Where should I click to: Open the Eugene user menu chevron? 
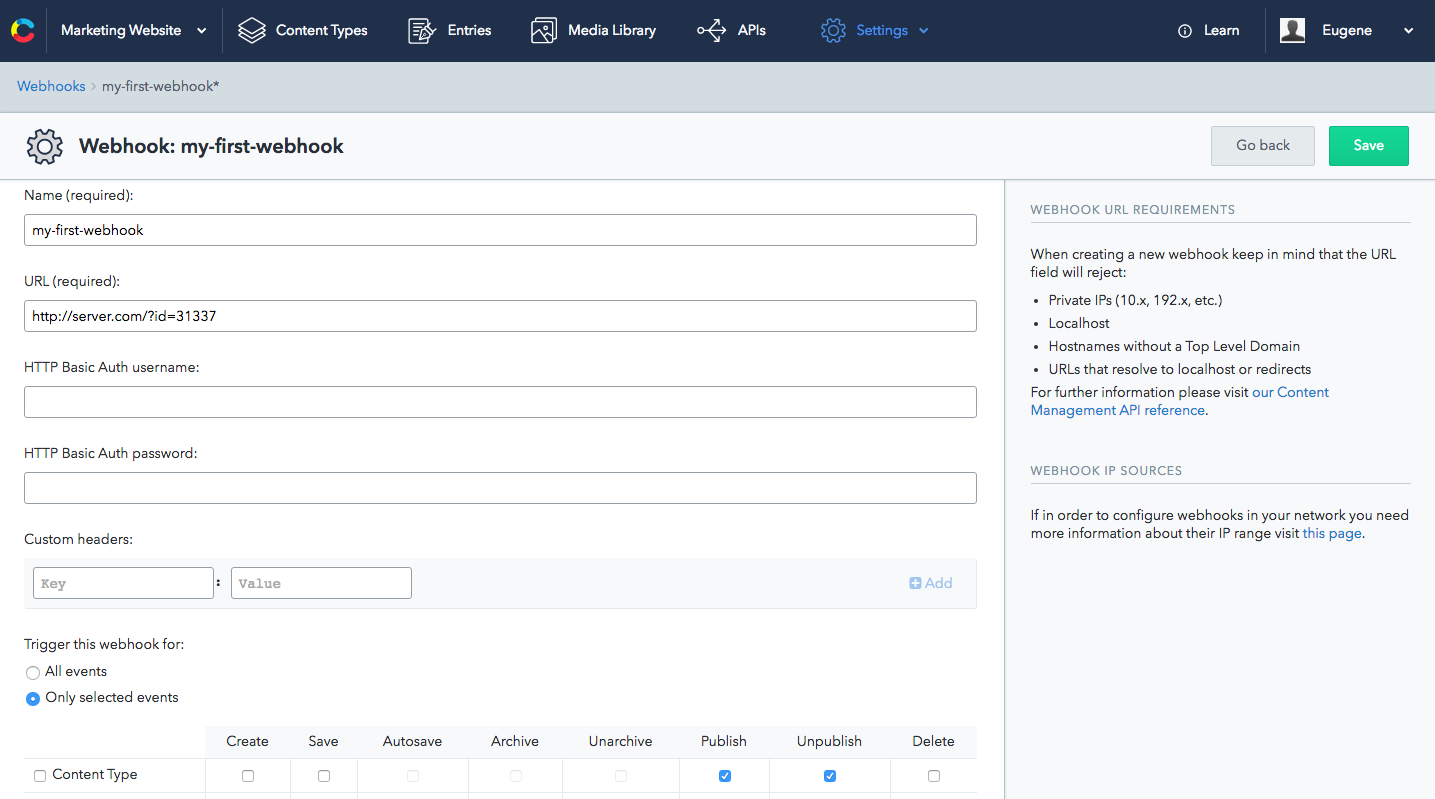pyautogui.click(x=1408, y=31)
